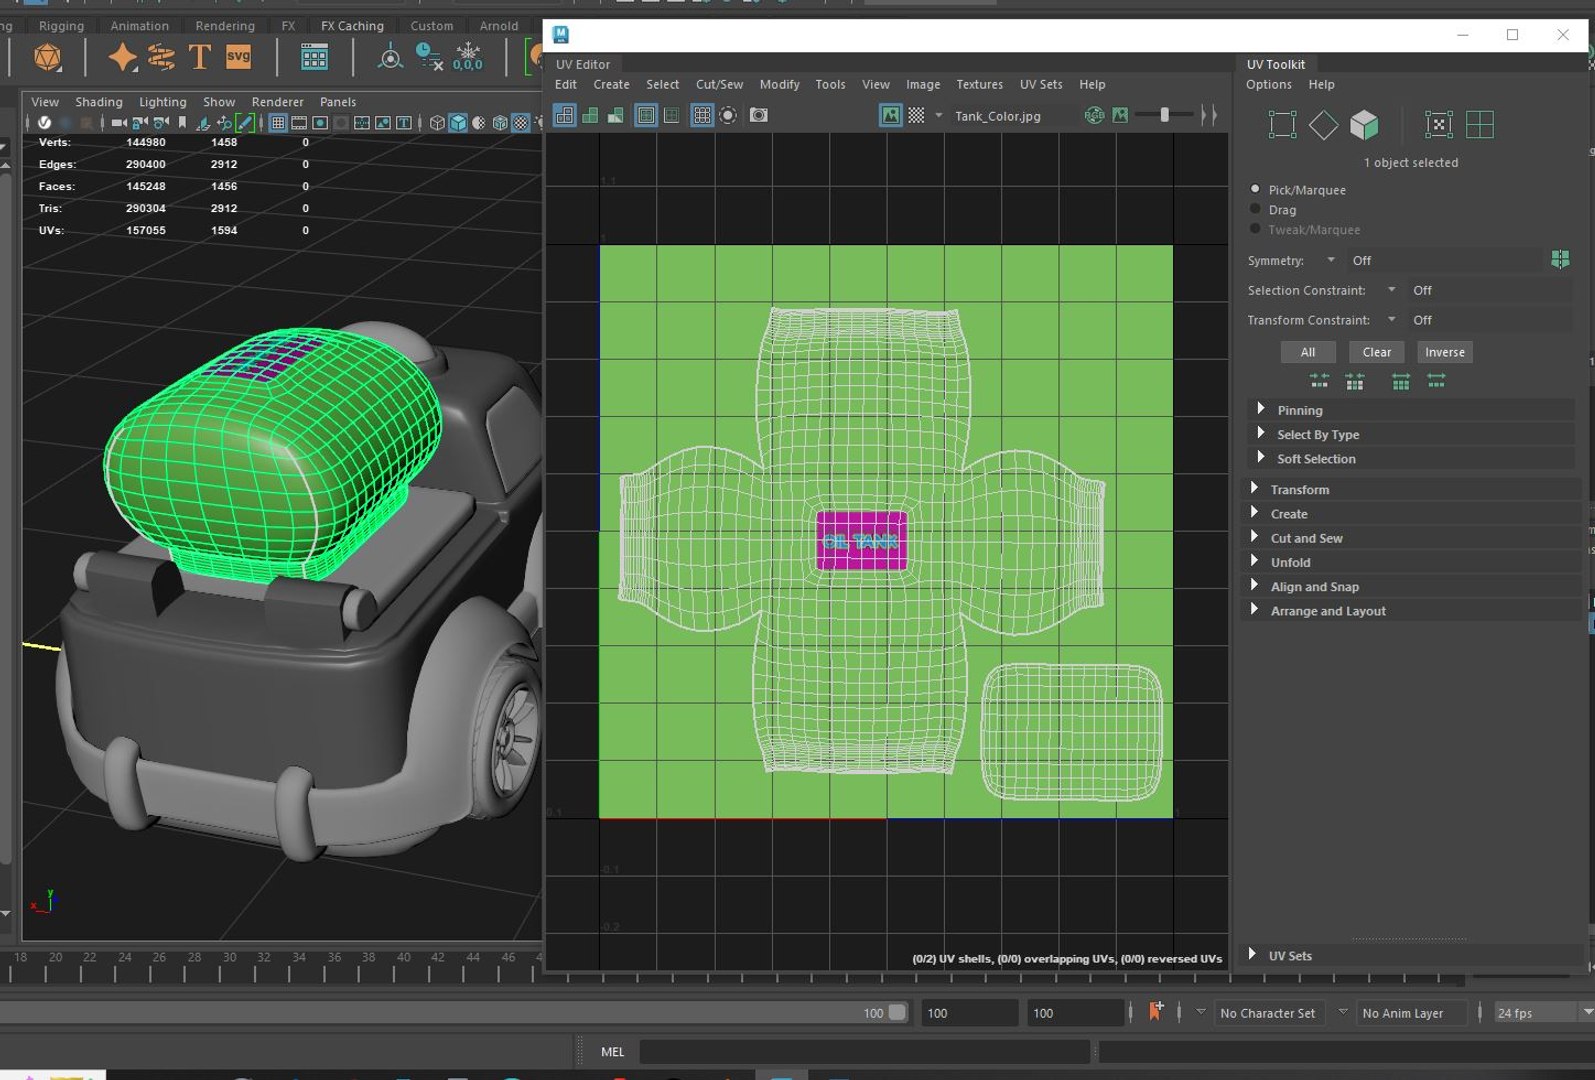The image size is (1595, 1080).
Task: Open the 24 fps frame rate dropdown
Action: pos(1543,1013)
